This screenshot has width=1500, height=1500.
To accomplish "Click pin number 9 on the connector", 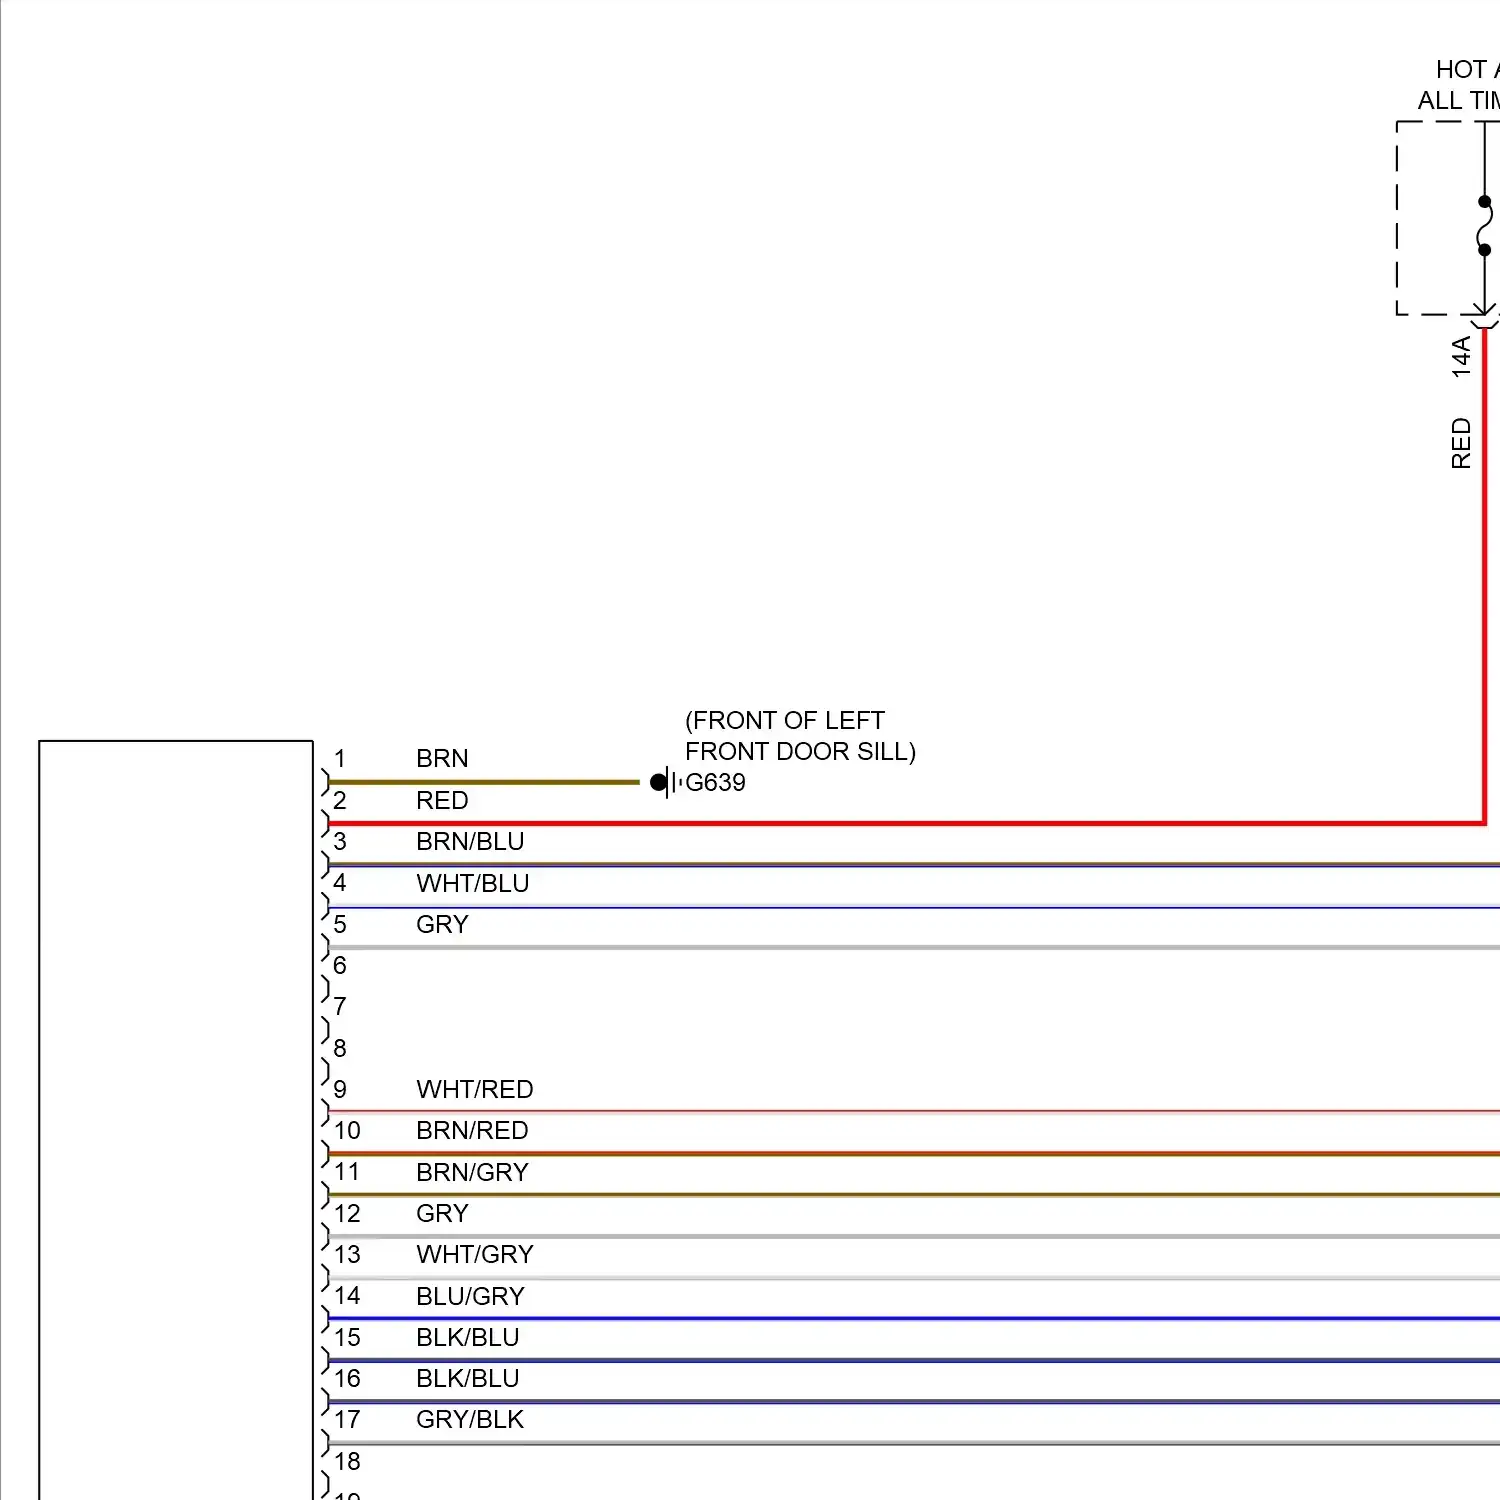I will coord(340,1089).
